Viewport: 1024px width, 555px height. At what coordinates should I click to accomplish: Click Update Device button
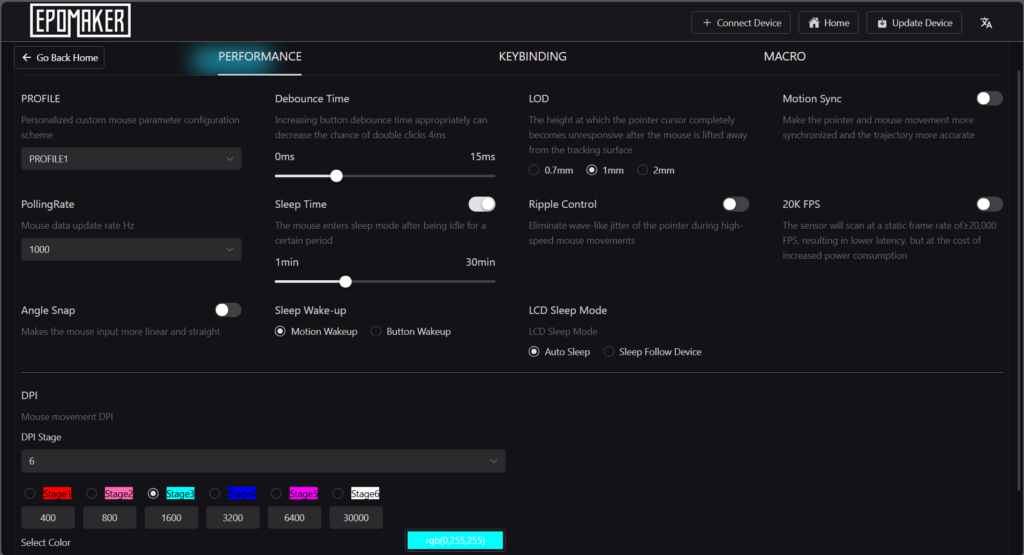point(914,23)
